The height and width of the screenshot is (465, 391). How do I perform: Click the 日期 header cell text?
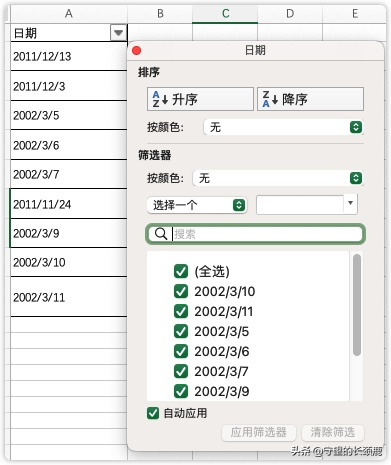coord(25,33)
